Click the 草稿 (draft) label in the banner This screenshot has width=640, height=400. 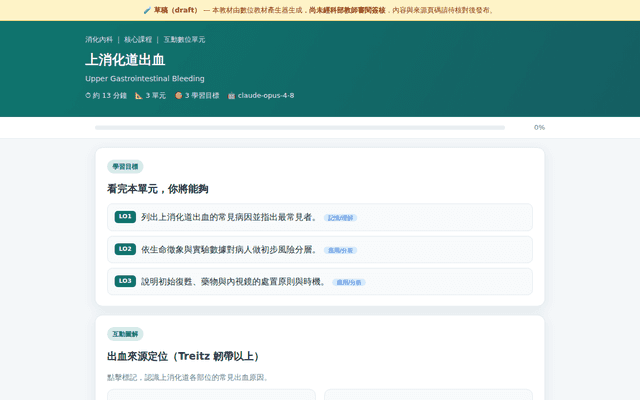(x=176, y=10)
